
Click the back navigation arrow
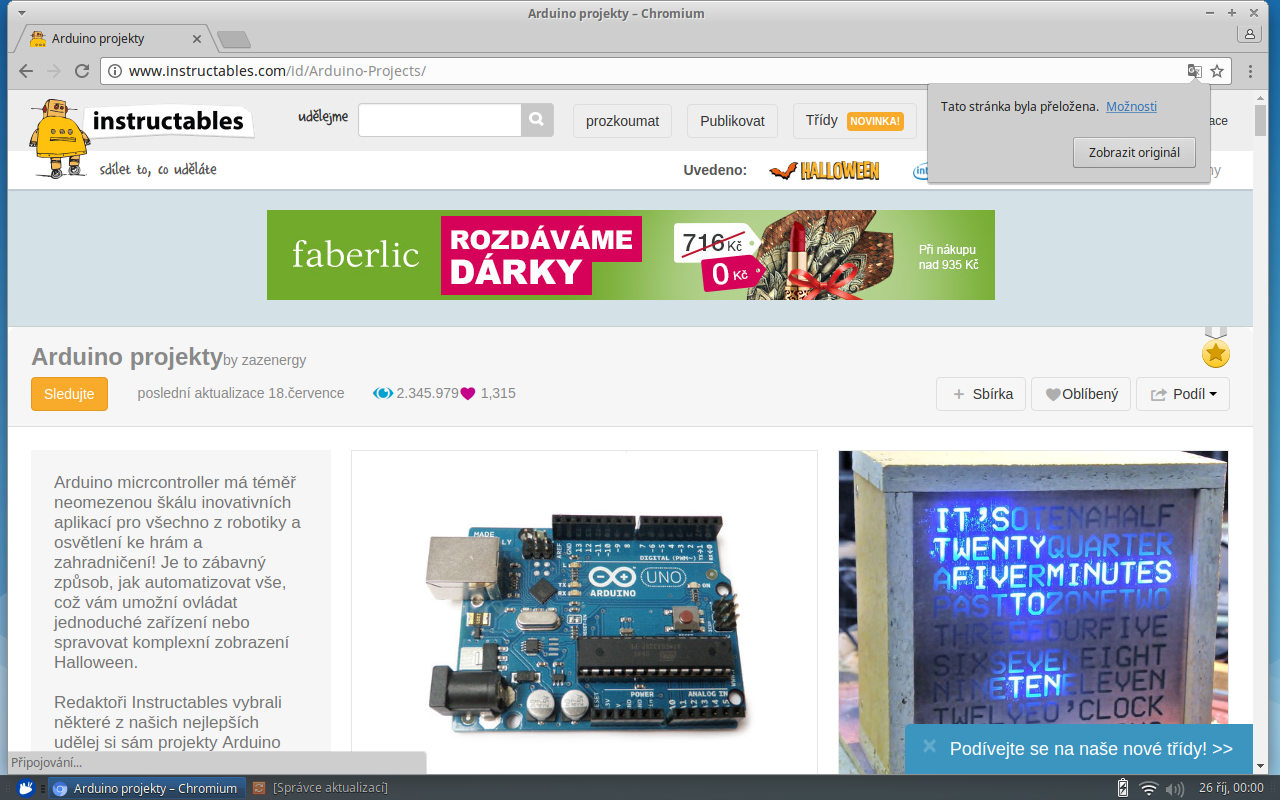point(26,71)
